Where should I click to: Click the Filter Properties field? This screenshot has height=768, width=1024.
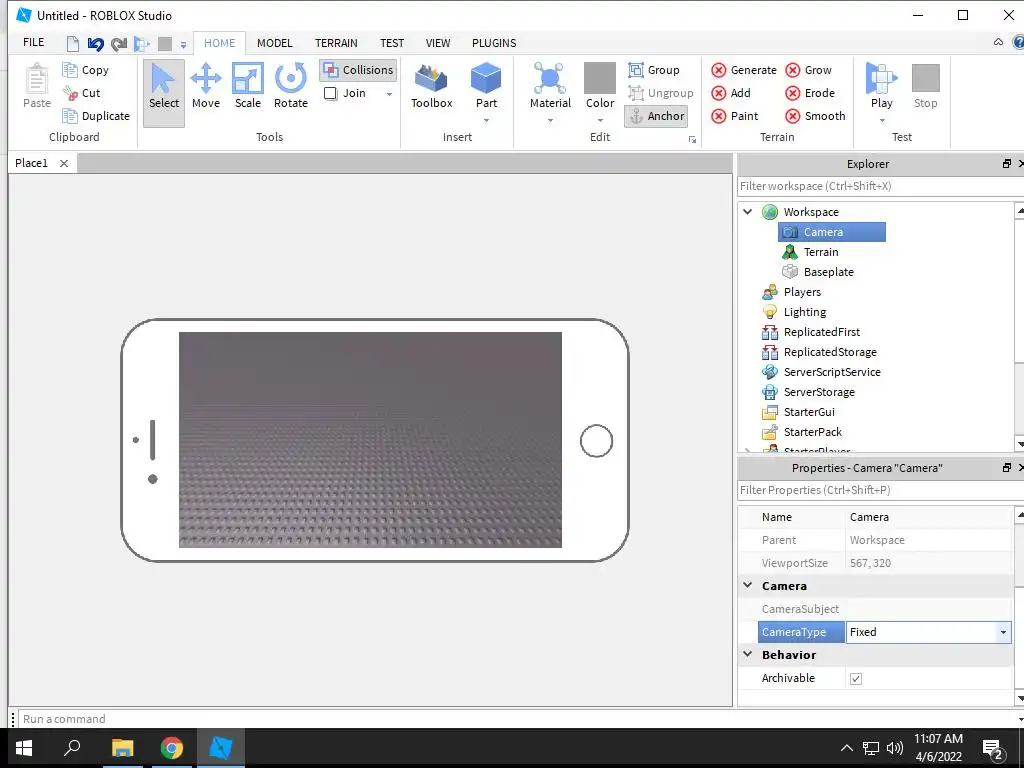tap(880, 490)
